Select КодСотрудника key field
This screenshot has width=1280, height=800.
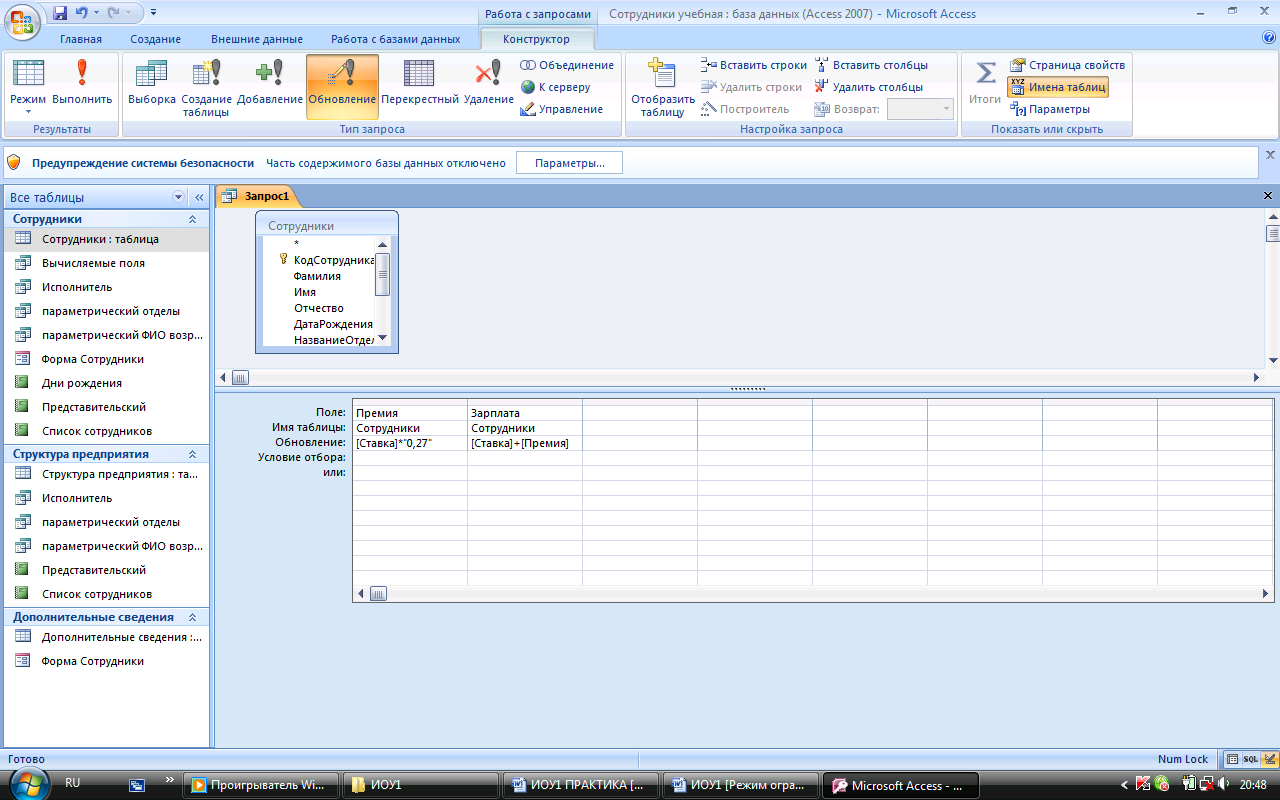point(334,260)
